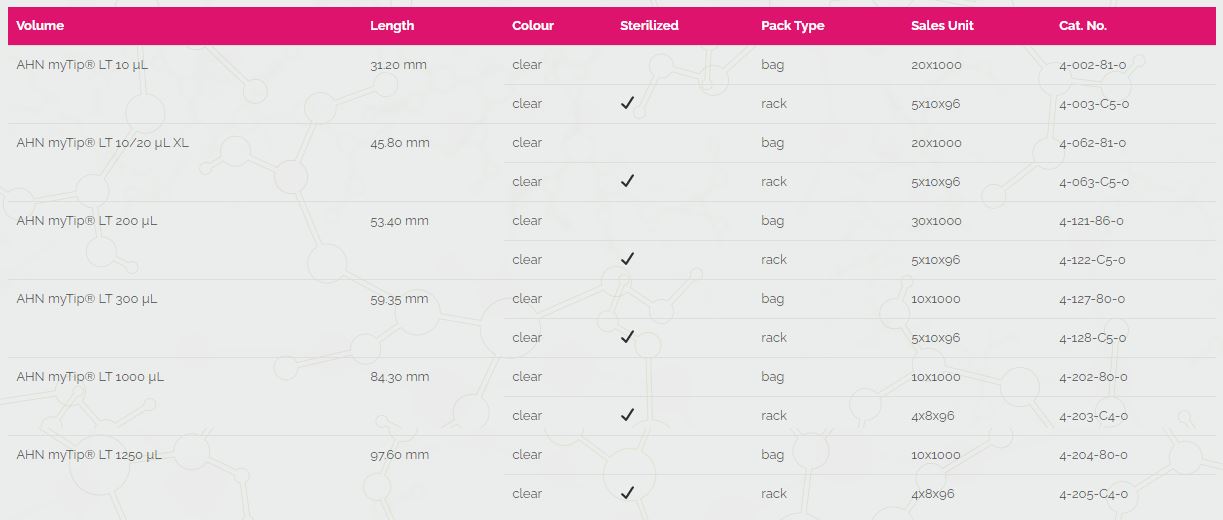
Task: Click AHN myTip LT 1250 µL product name
Action: 89,454
